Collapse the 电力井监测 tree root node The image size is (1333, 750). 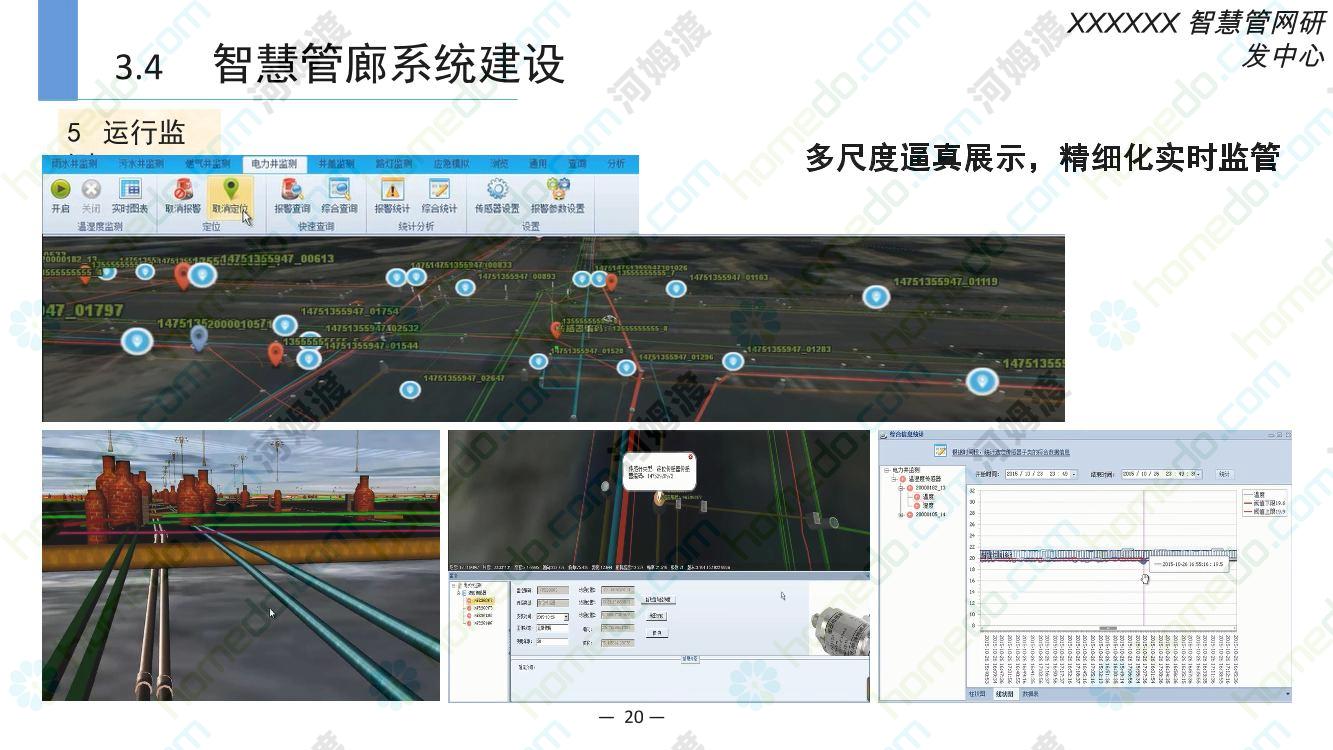(x=887, y=470)
